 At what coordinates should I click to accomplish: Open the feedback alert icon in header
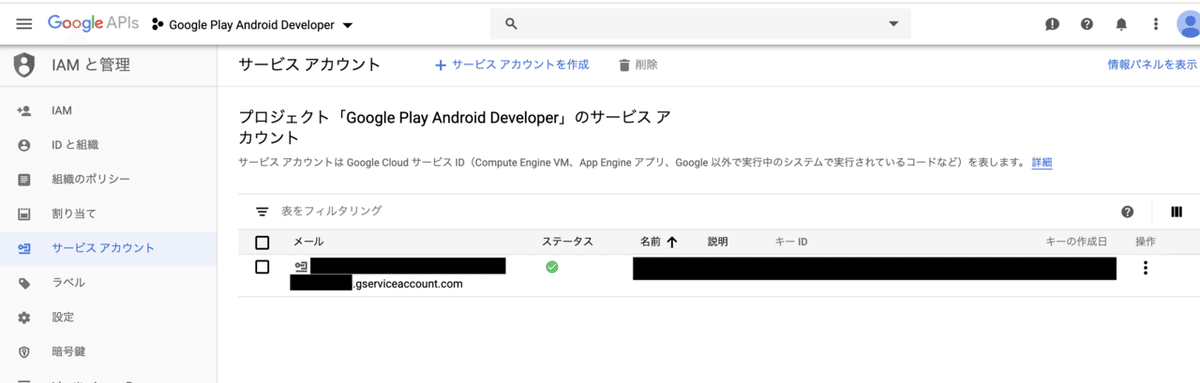click(1052, 24)
